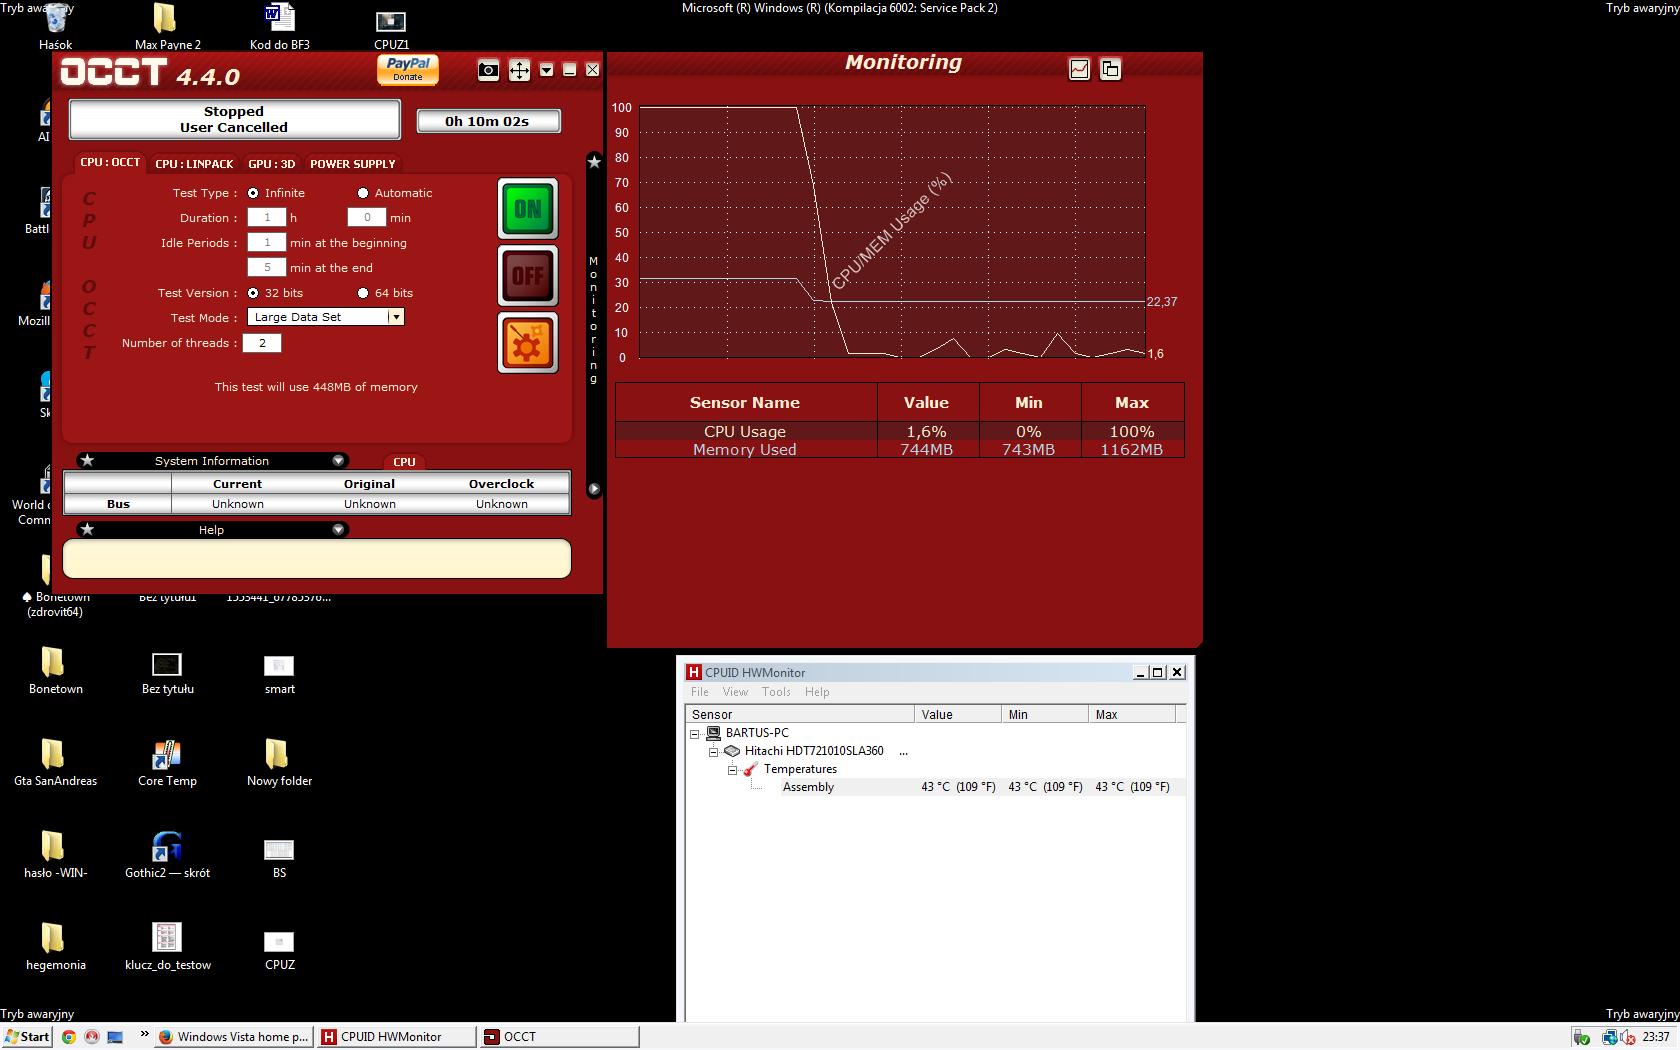1680x1050 pixels.
Task: Click the Number of threads field
Action: (x=262, y=343)
